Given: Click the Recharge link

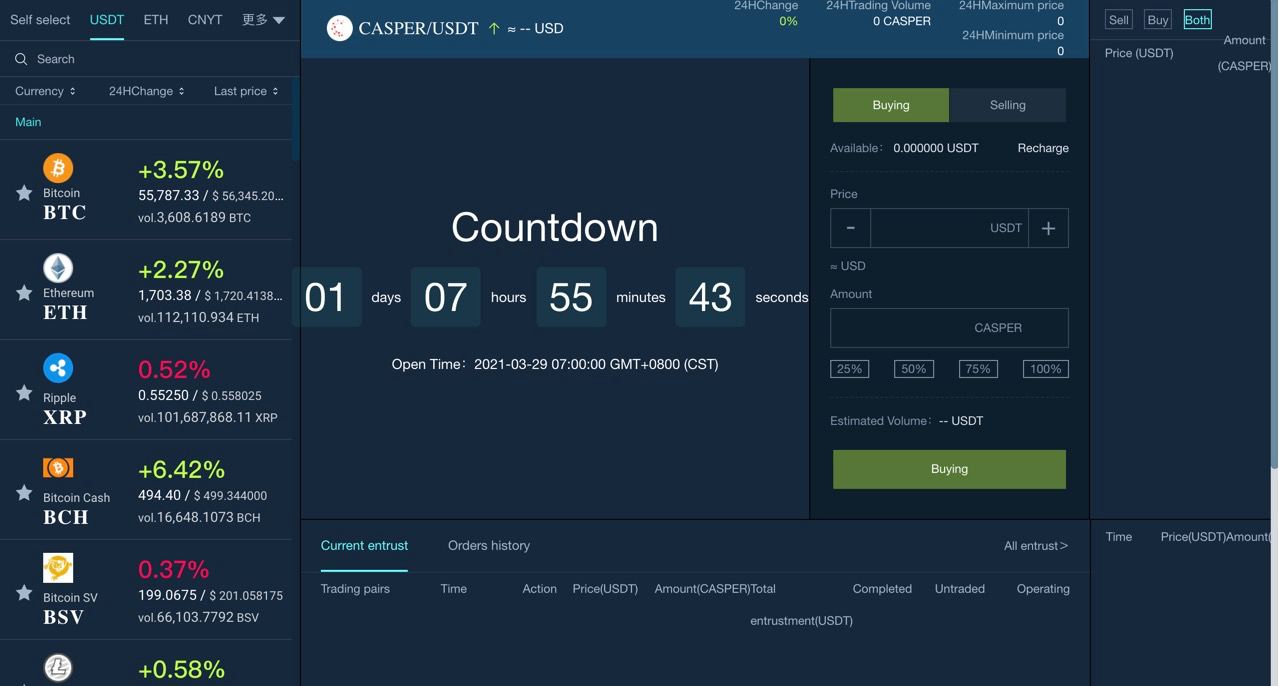Looking at the screenshot, I should (1043, 148).
